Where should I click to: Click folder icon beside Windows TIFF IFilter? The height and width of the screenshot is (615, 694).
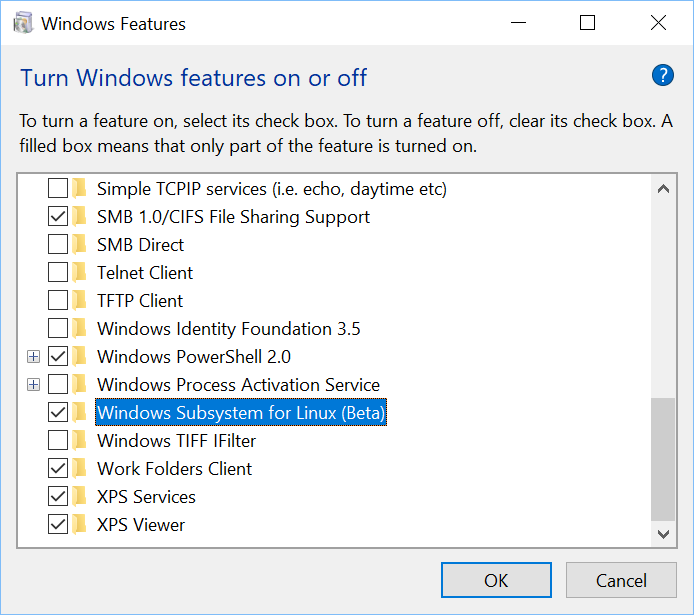click(x=79, y=441)
